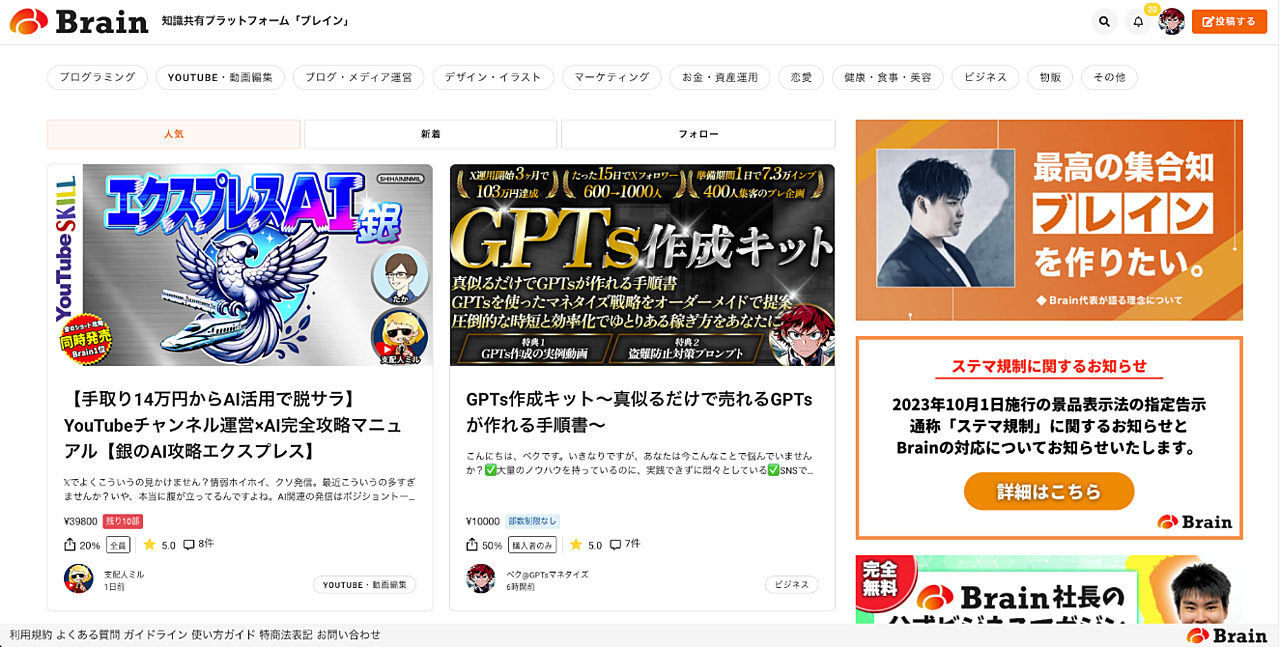Open the 利用規約 footer link
1280x647 pixels.
click(31, 635)
